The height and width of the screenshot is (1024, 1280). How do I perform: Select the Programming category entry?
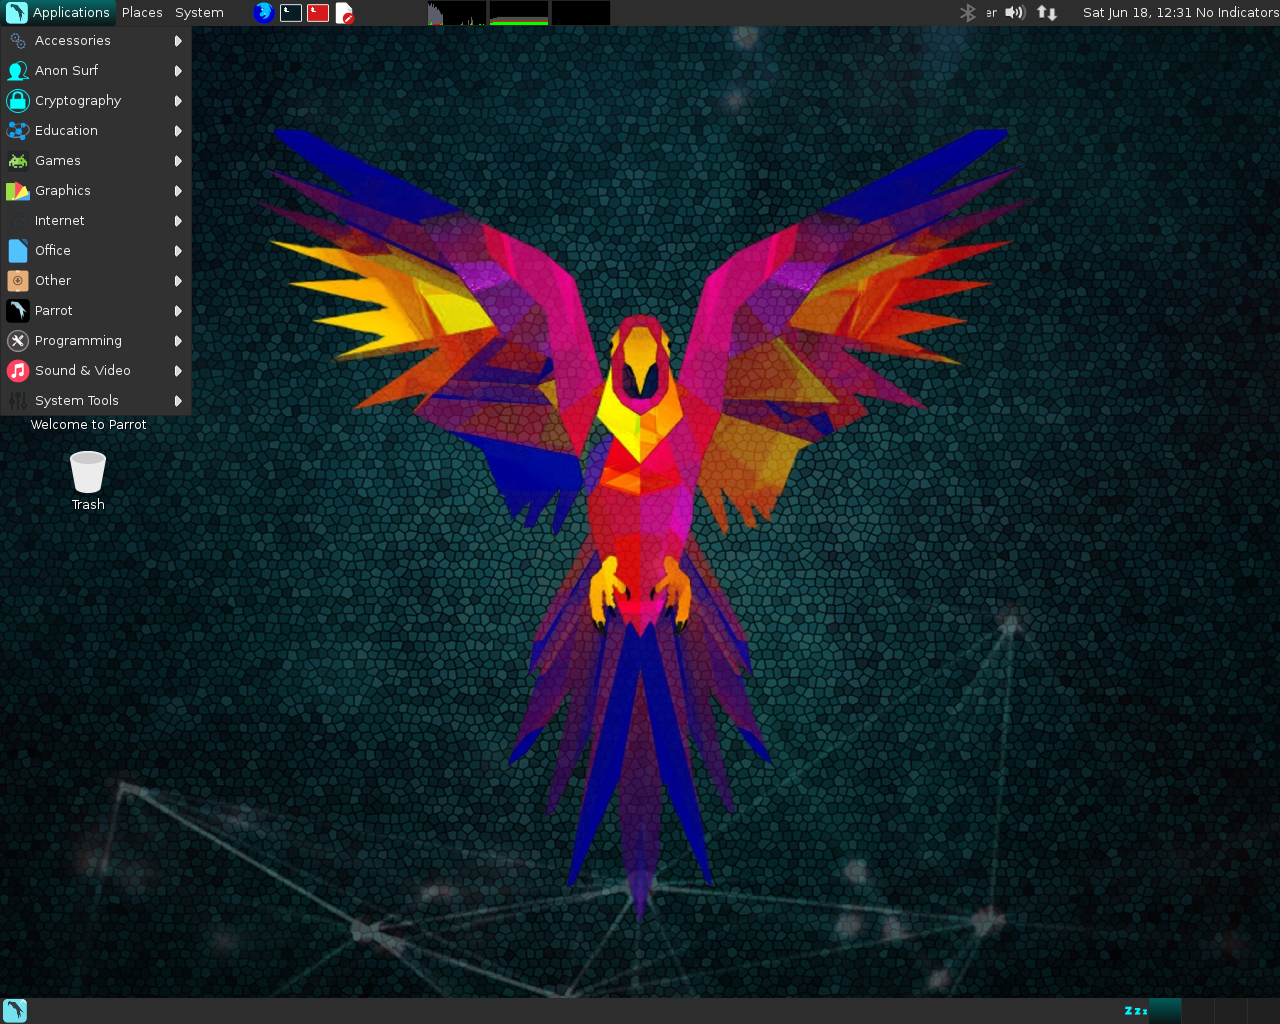pos(78,341)
